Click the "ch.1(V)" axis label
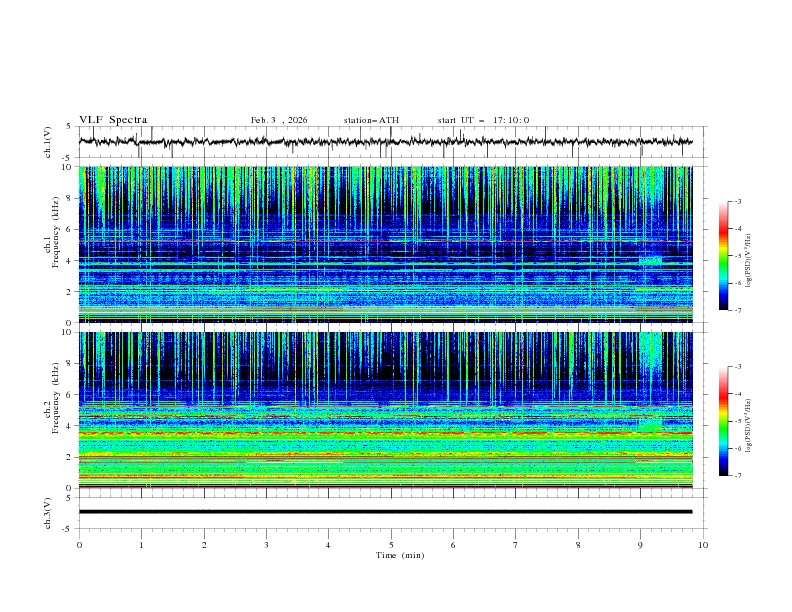The height and width of the screenshot is (612, 792). coord(47,142)
